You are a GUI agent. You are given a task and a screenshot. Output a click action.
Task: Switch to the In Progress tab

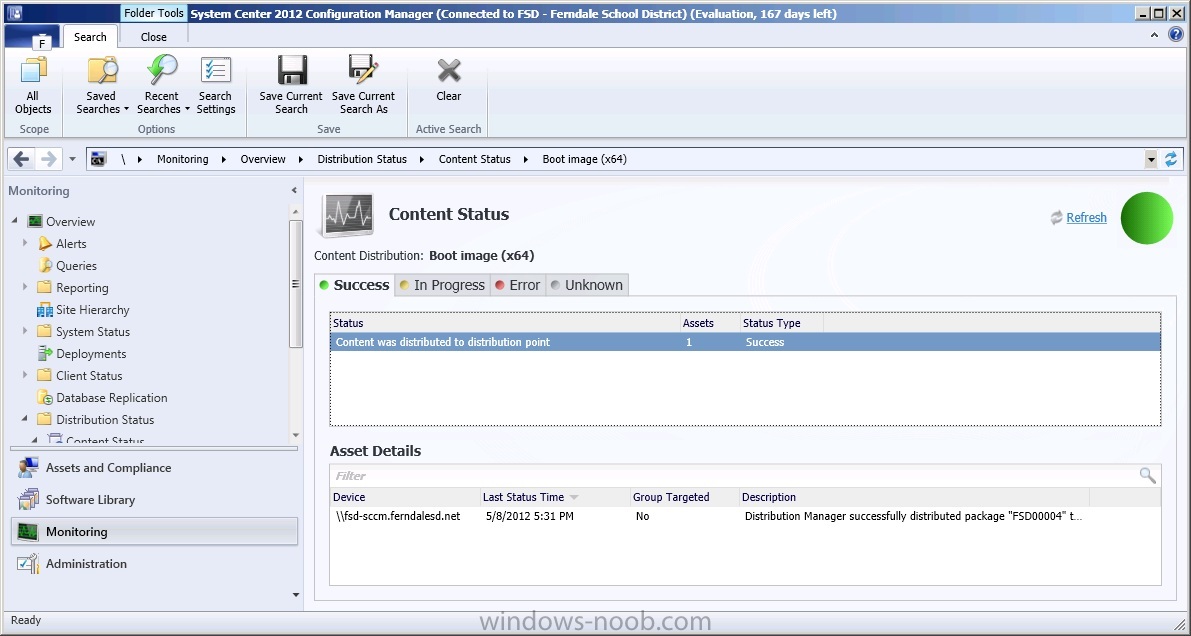point(442,285)
